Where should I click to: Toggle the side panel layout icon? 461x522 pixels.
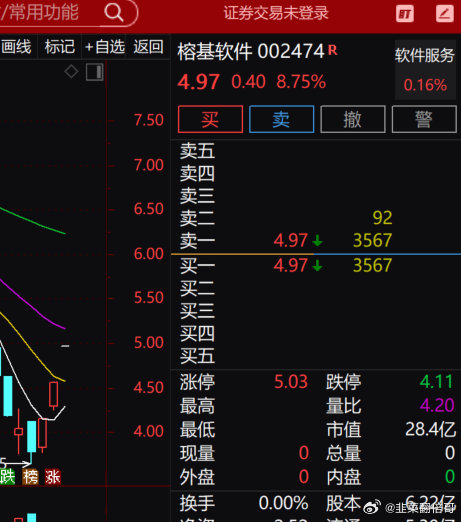point(95,72)
